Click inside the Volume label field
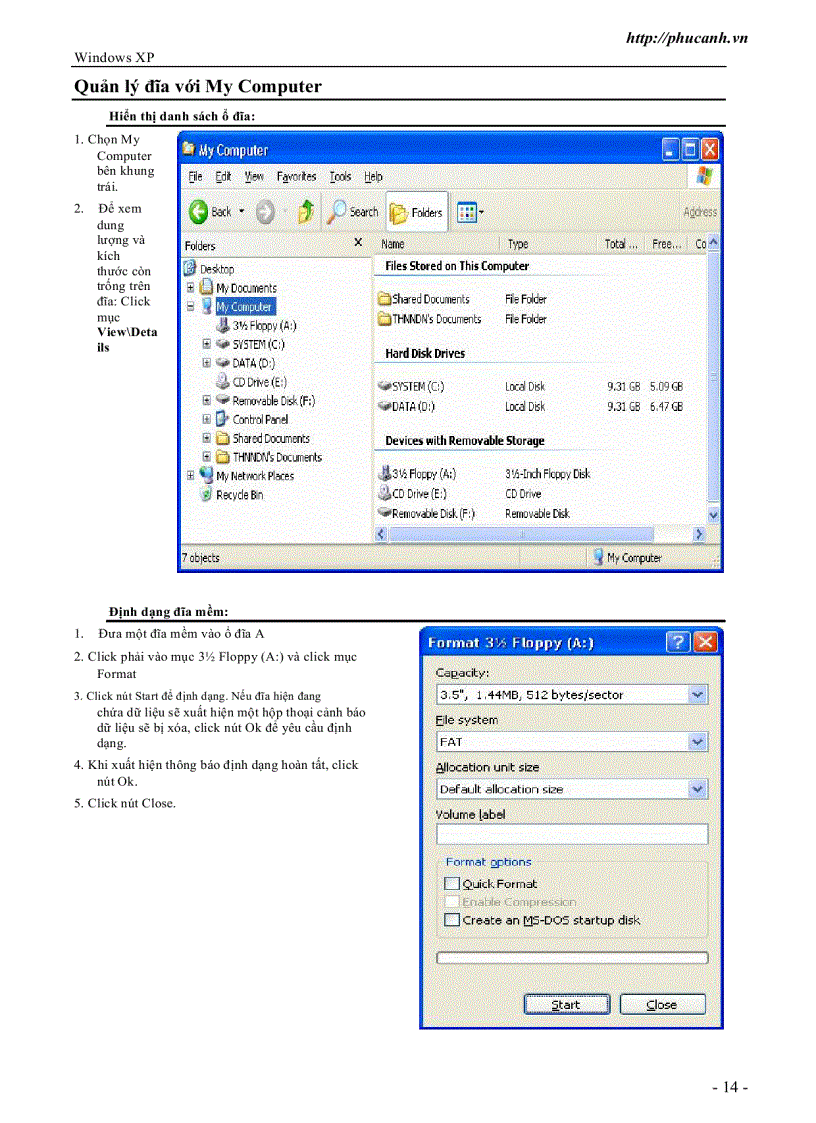Viewport: 816px width, 1123px height. (x=571, y=833)
